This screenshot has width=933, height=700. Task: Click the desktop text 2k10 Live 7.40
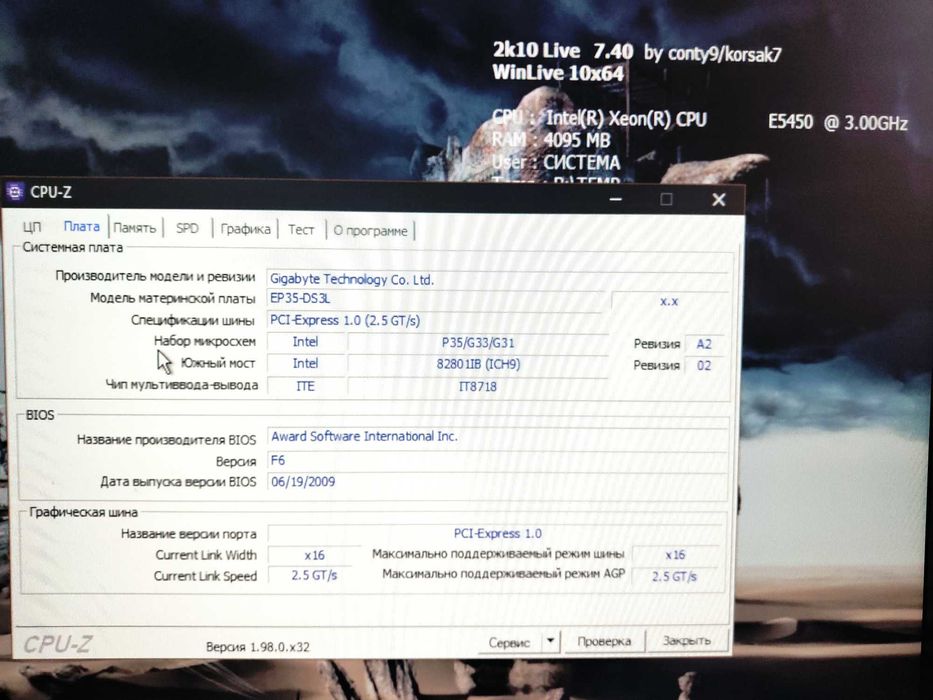tap(562, 51)
